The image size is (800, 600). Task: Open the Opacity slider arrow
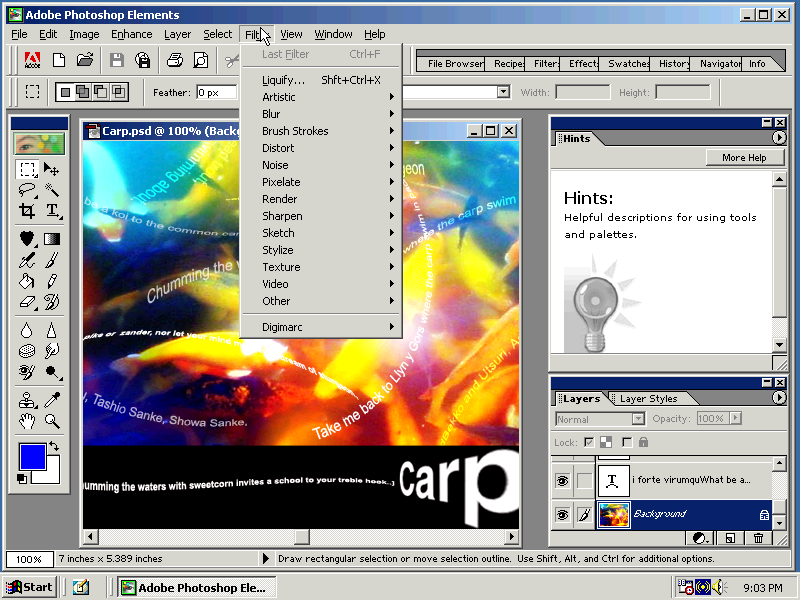735,418
